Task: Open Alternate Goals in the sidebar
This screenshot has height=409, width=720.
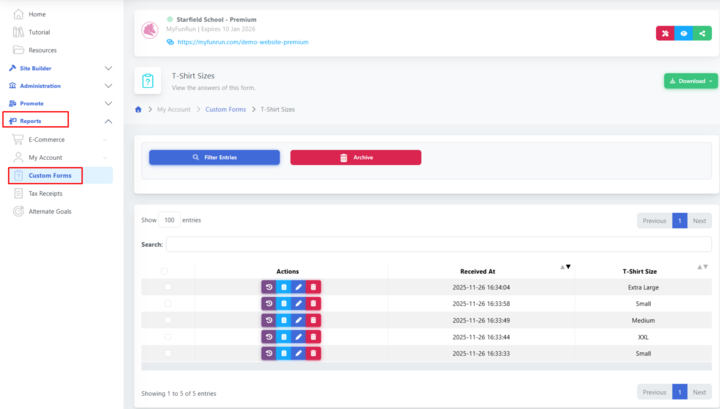Action: pyautogui.click(x=49, y=211)
